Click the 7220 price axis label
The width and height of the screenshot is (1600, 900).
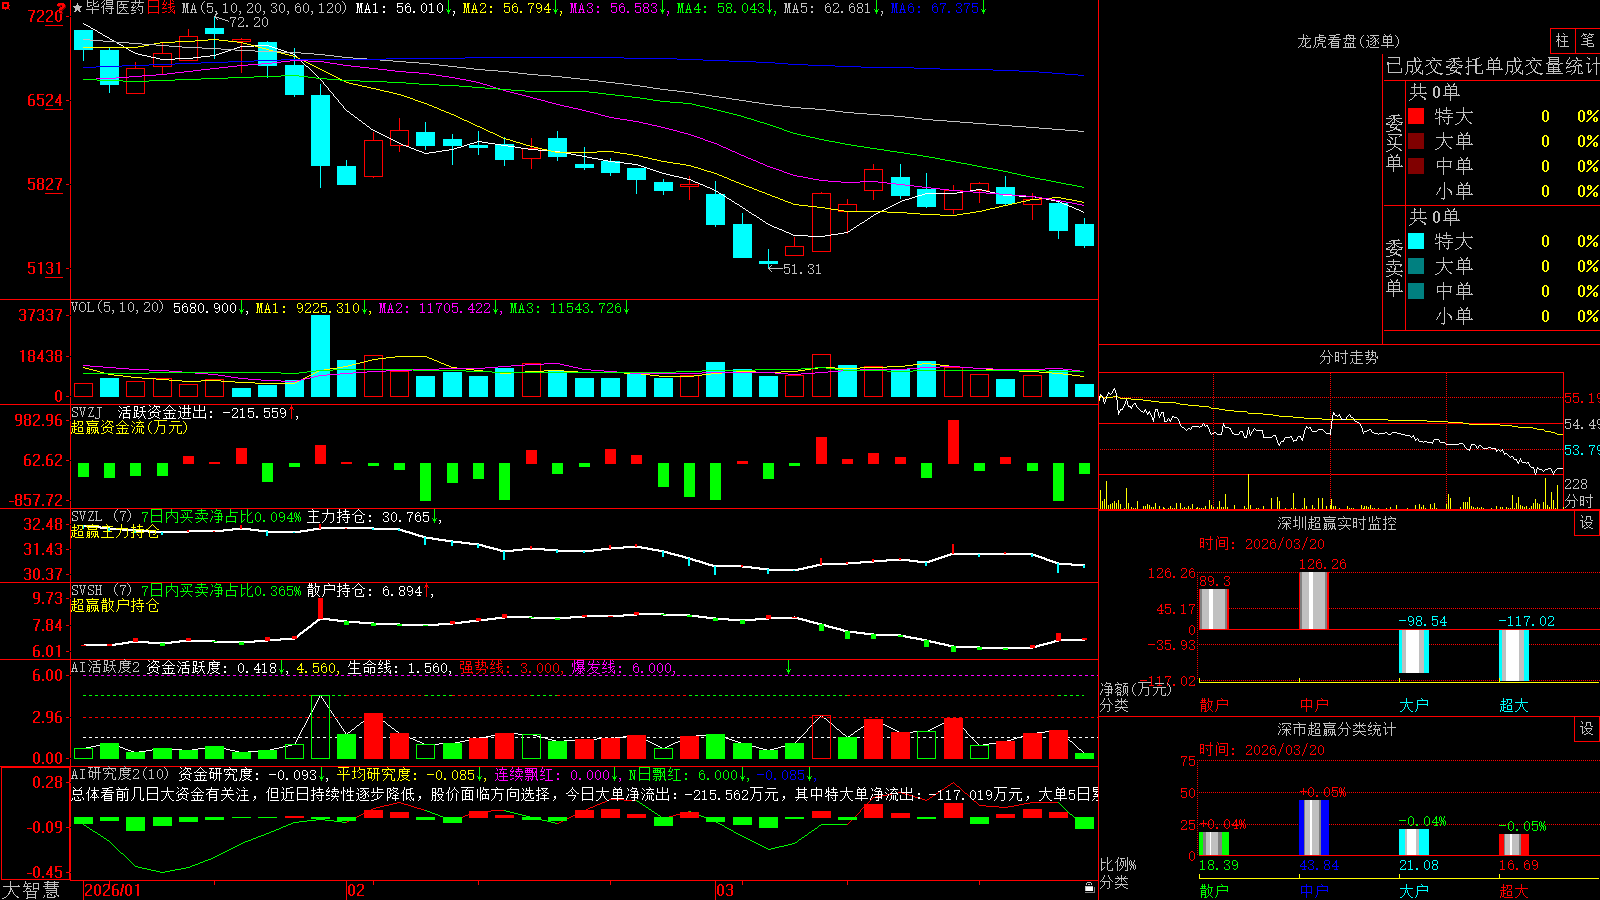(x=45, y=16)
